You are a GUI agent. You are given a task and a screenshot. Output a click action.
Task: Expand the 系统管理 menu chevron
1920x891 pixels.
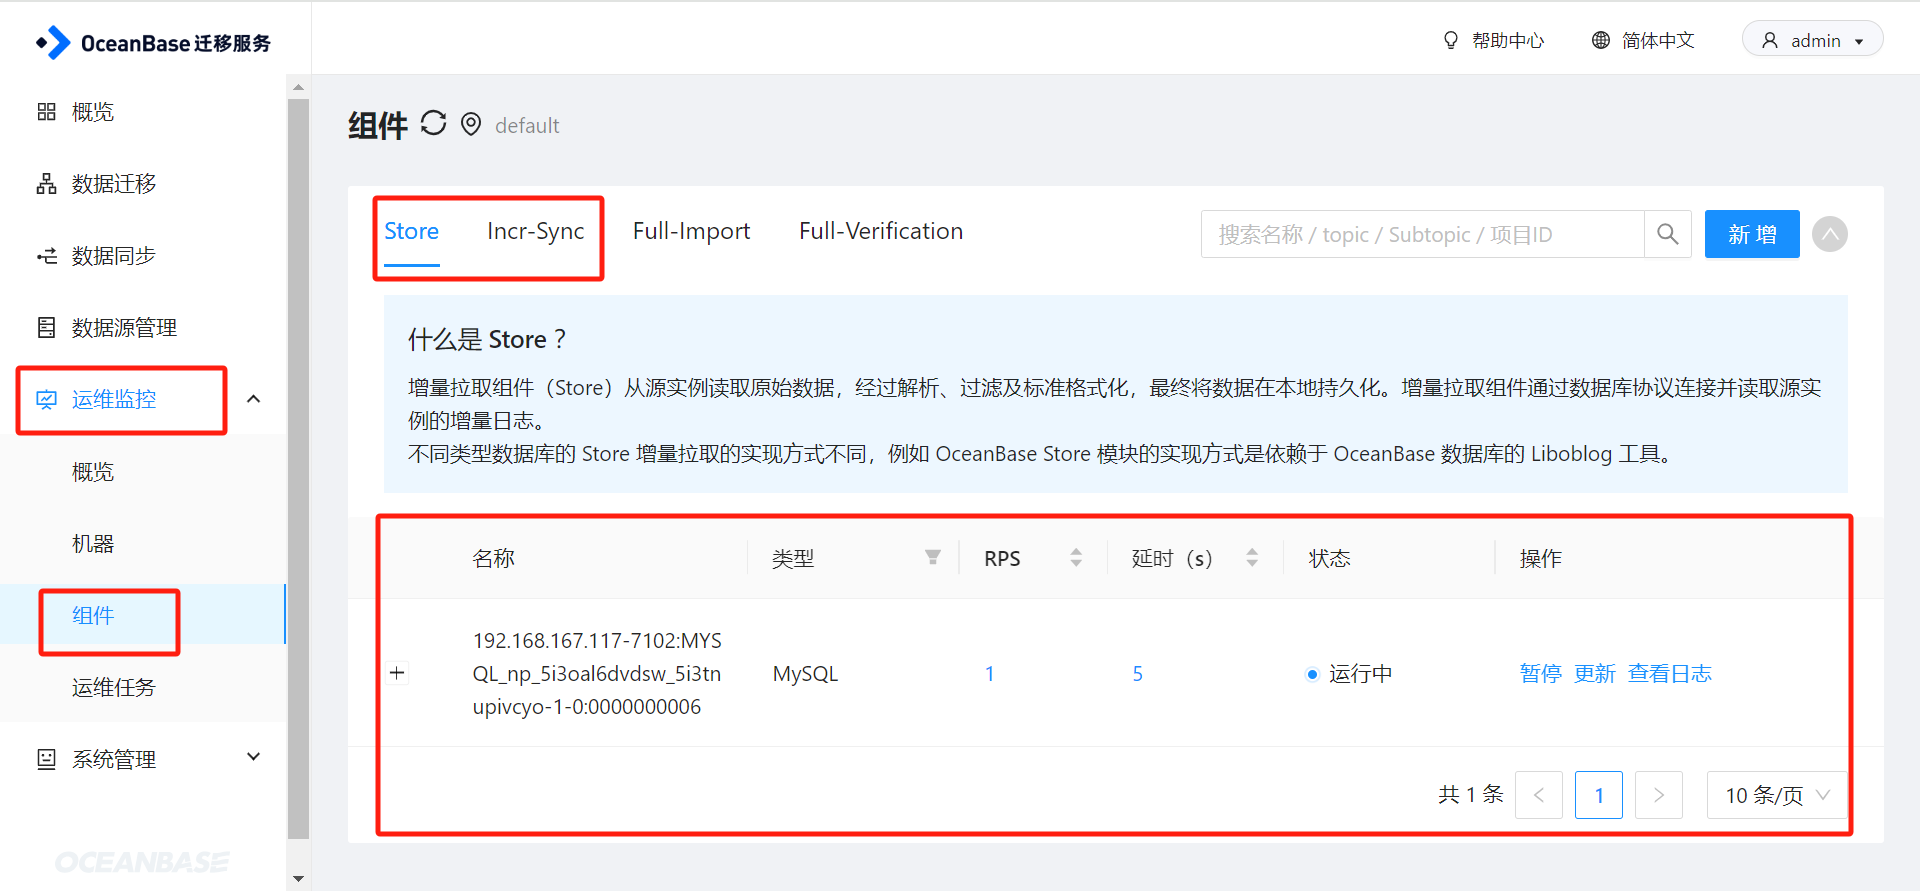(254, 757)
